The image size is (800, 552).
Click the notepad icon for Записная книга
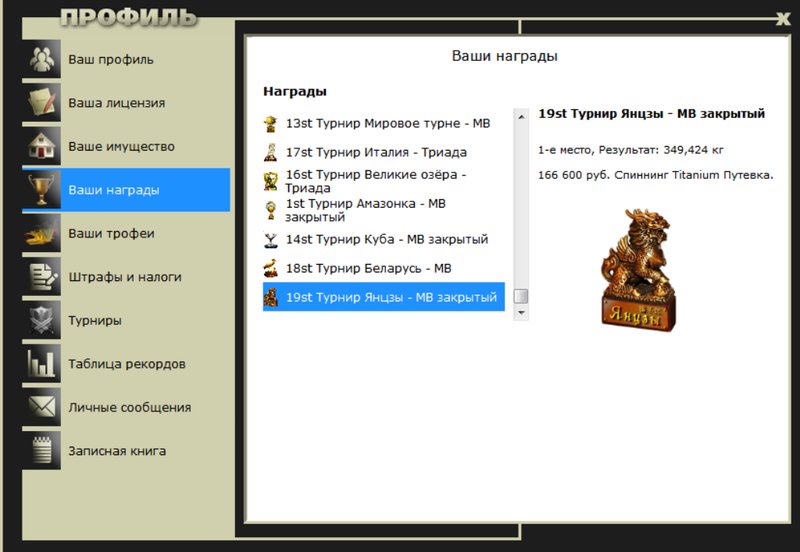(x=42, y=451)
